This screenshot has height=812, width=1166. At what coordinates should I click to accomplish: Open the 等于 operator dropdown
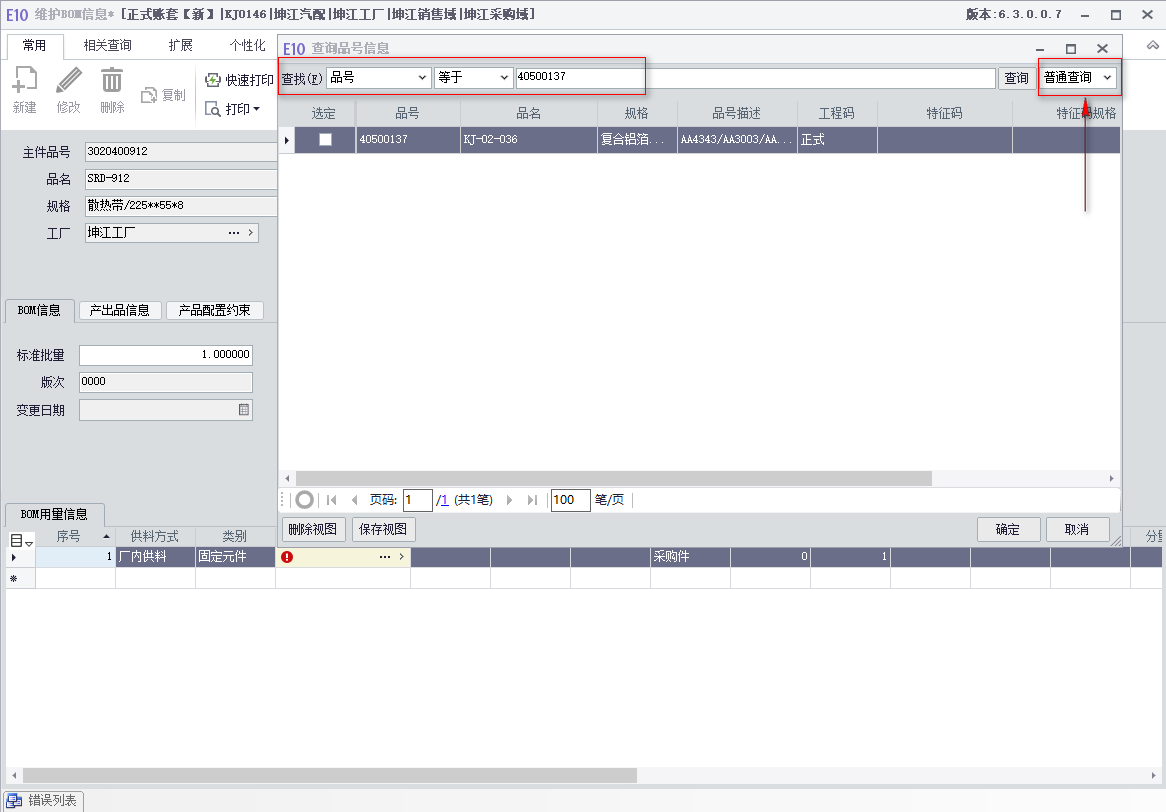[x=503, y=77]
